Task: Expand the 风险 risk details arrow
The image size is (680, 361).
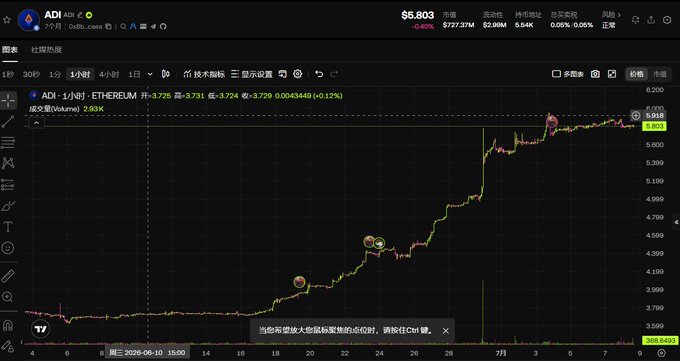Action: click(619, 15)
